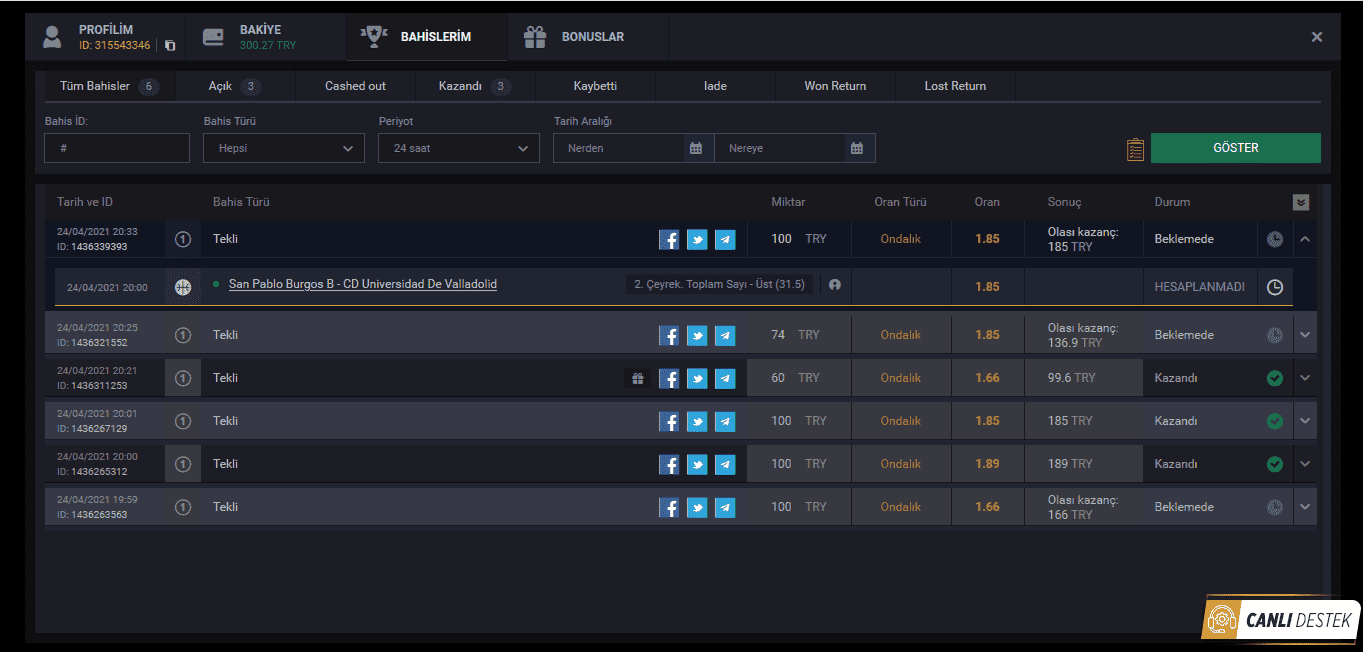
Task: Share bet 1436267129 on Facebook
Action: point(669,421)
